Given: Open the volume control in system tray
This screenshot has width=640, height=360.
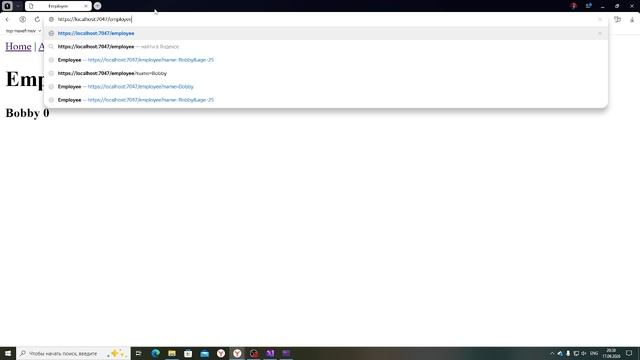Looking at the screenshot, I should pyautogui.click(x=584, y=353).
